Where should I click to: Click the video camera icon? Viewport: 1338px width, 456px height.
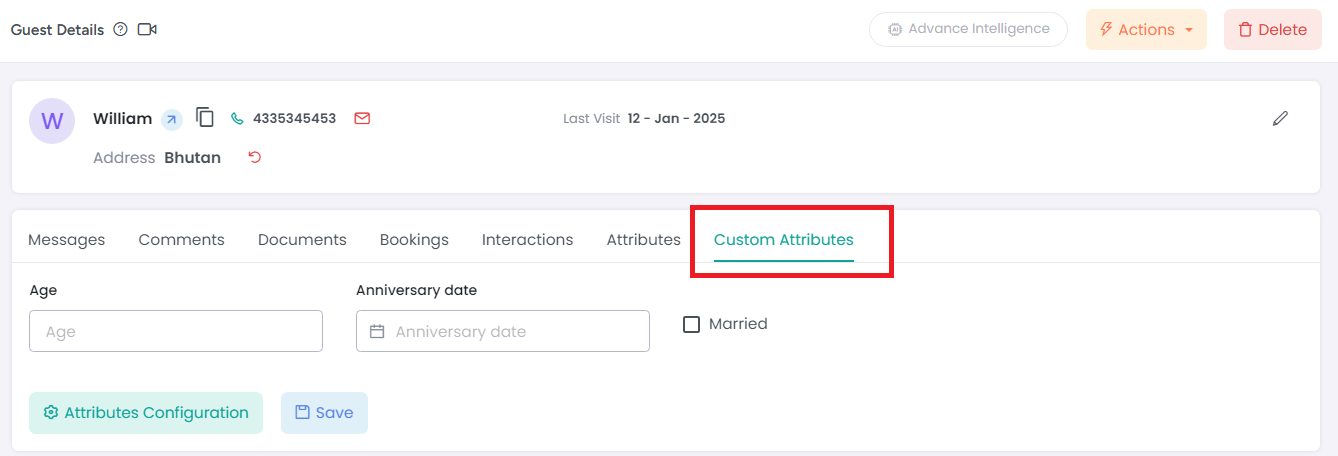pos(147,30)
